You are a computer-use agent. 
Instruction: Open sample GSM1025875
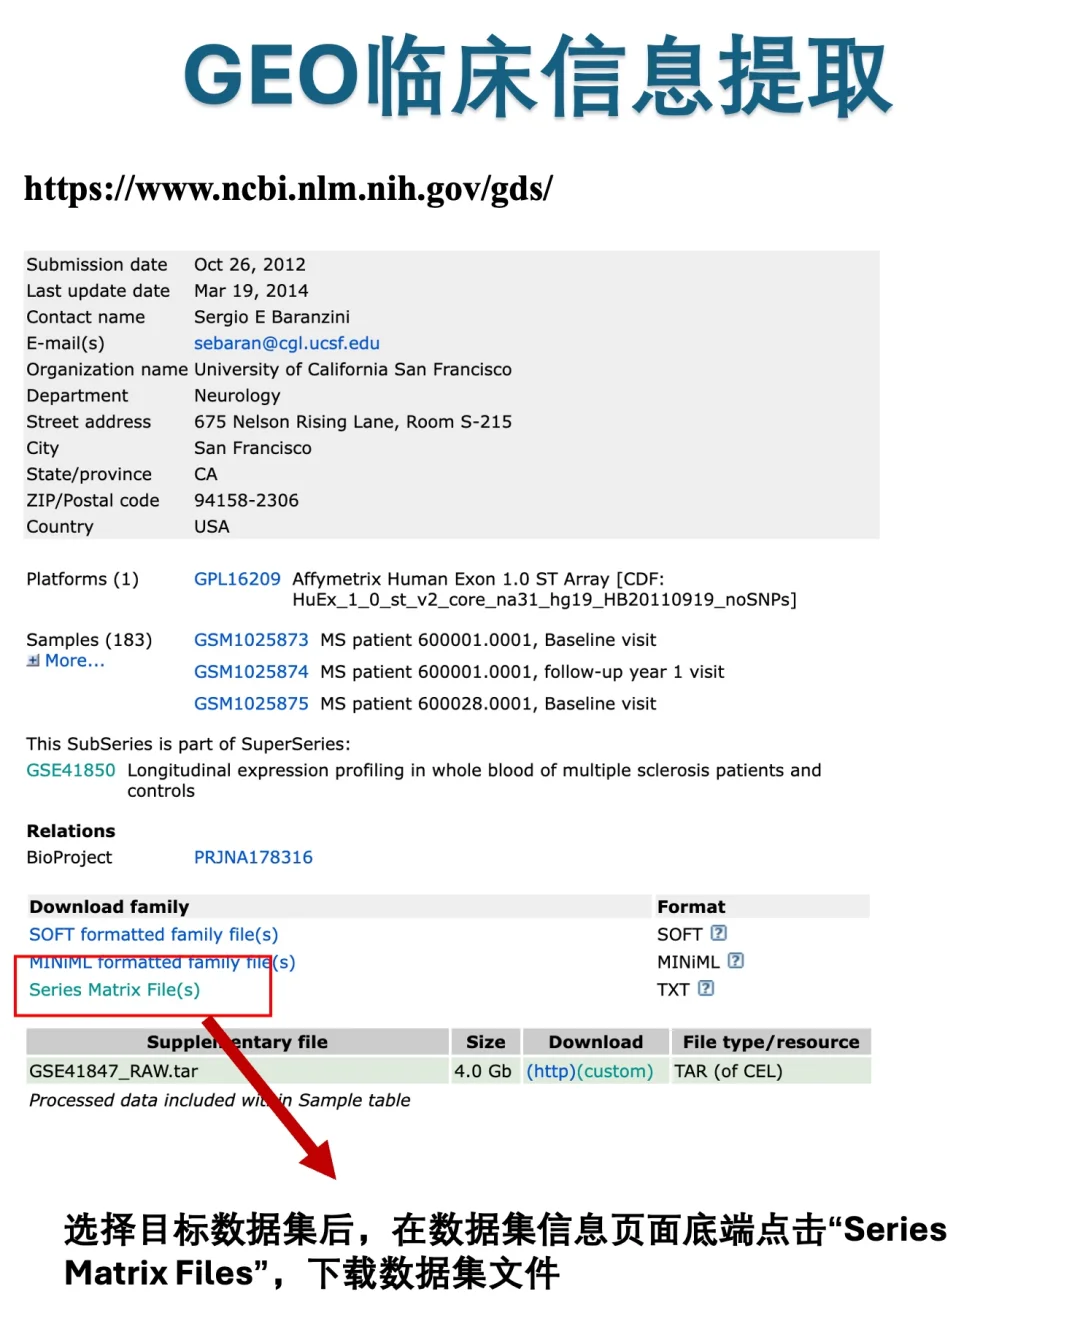pos(251,704)
